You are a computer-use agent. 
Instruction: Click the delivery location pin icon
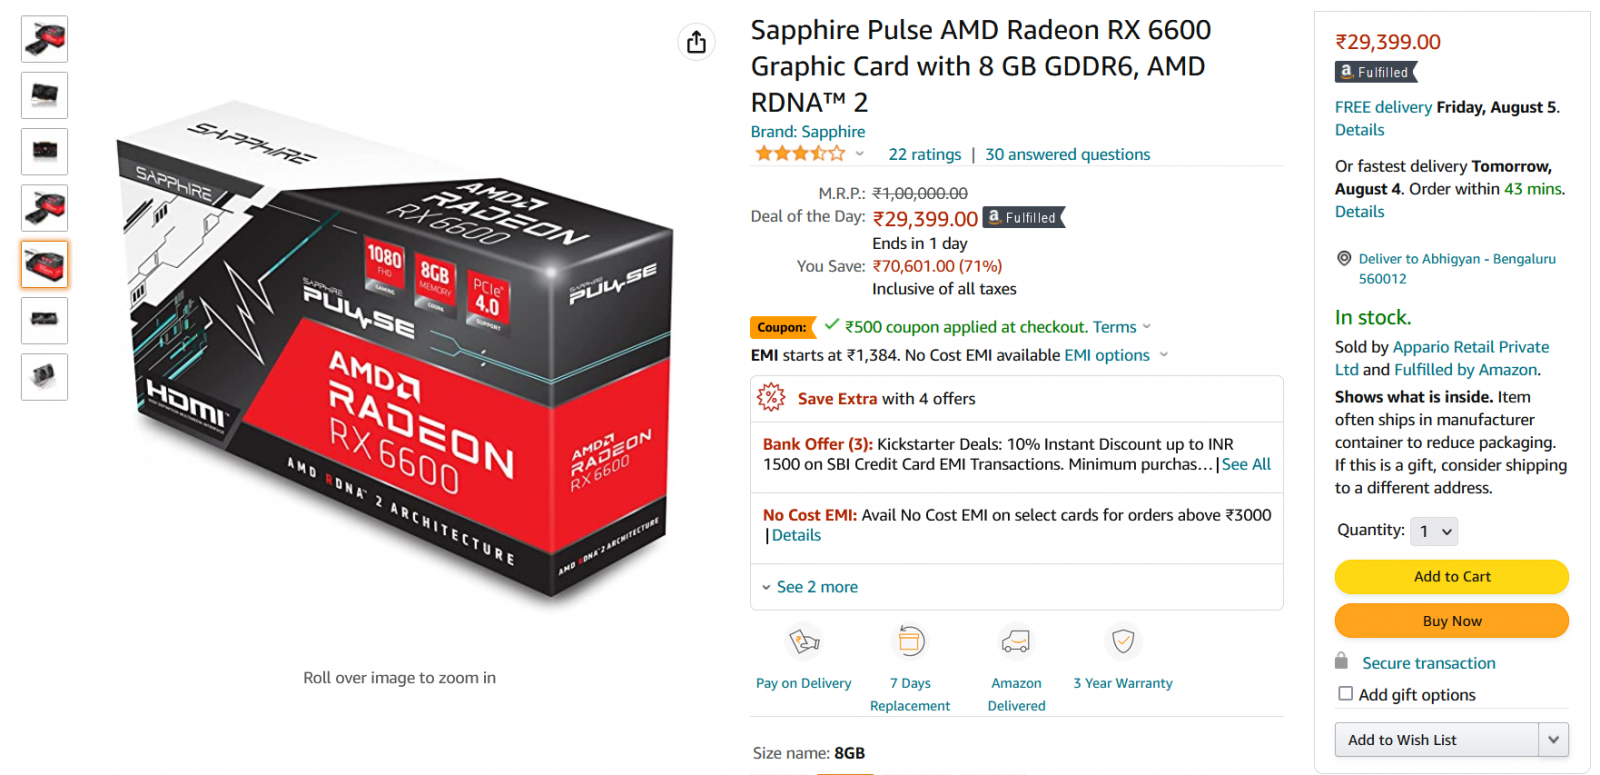pos(1344,258)
